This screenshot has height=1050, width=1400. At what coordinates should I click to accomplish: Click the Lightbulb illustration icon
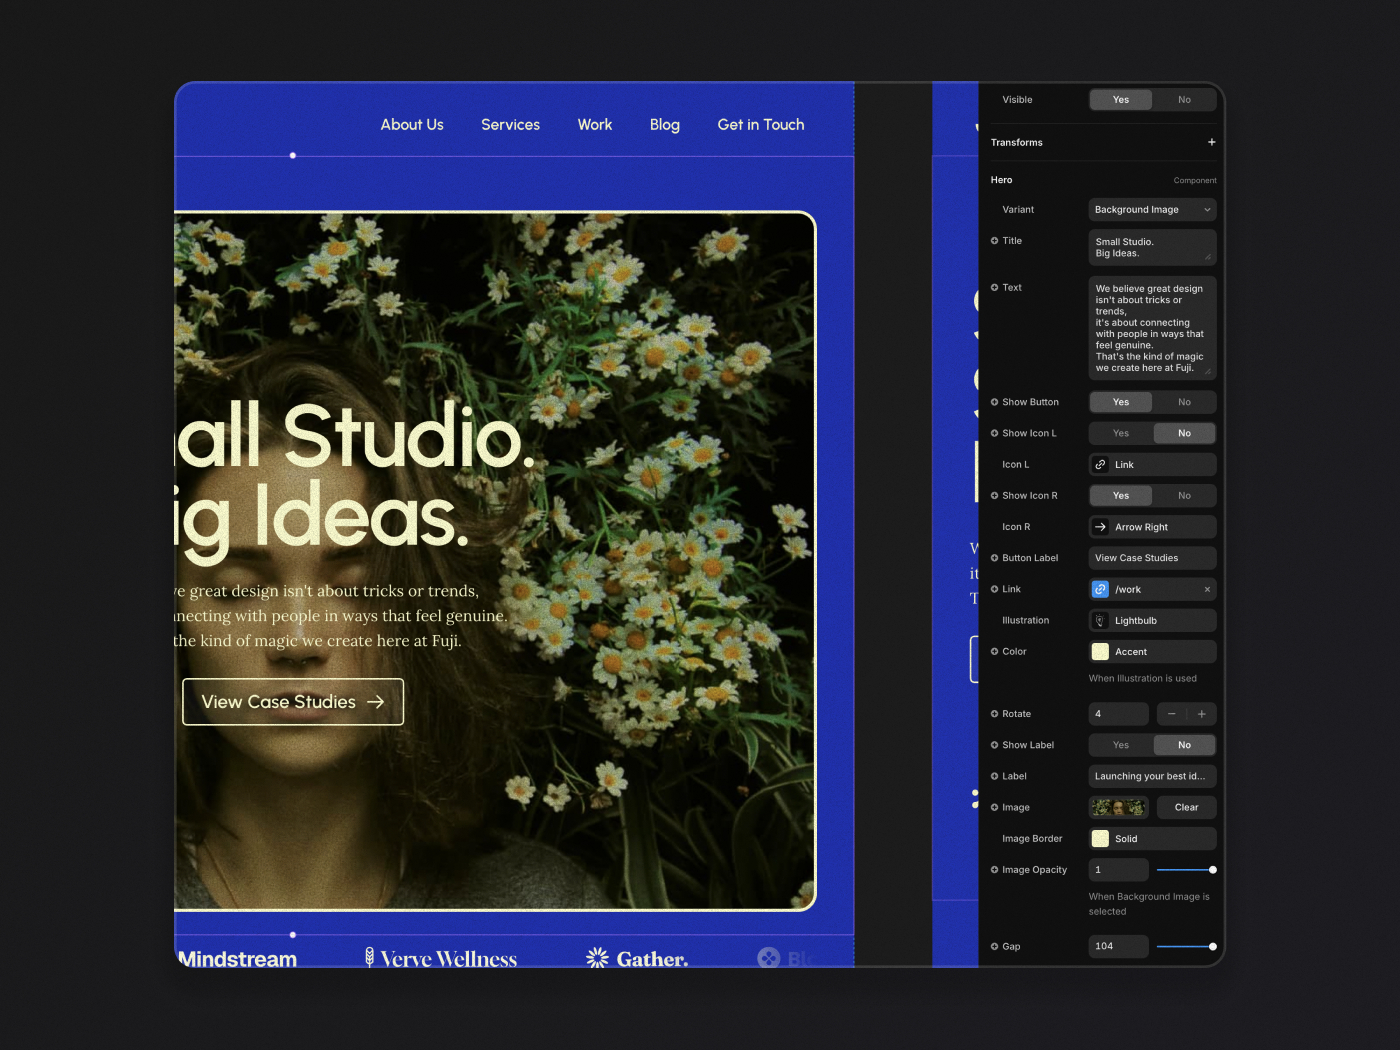point(1100,621)
